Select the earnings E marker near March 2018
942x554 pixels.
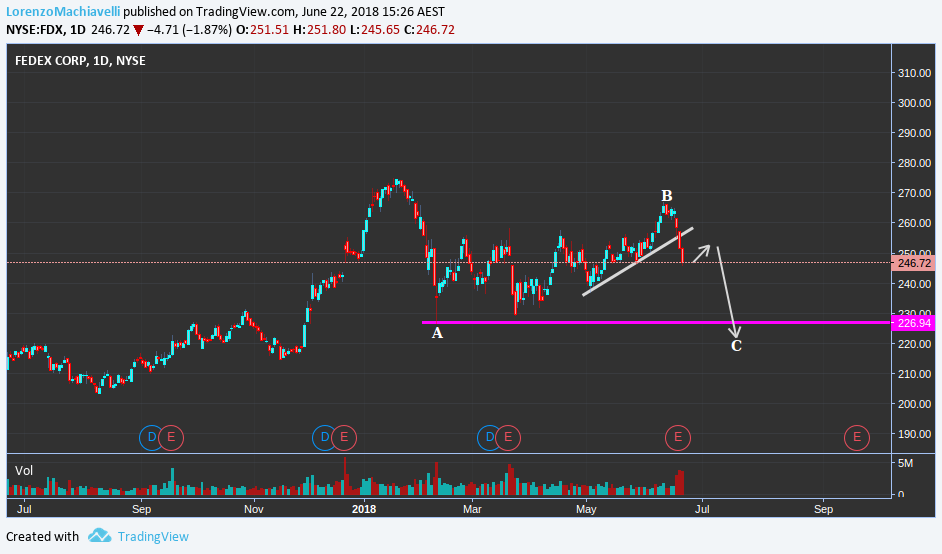coord(508,437)
